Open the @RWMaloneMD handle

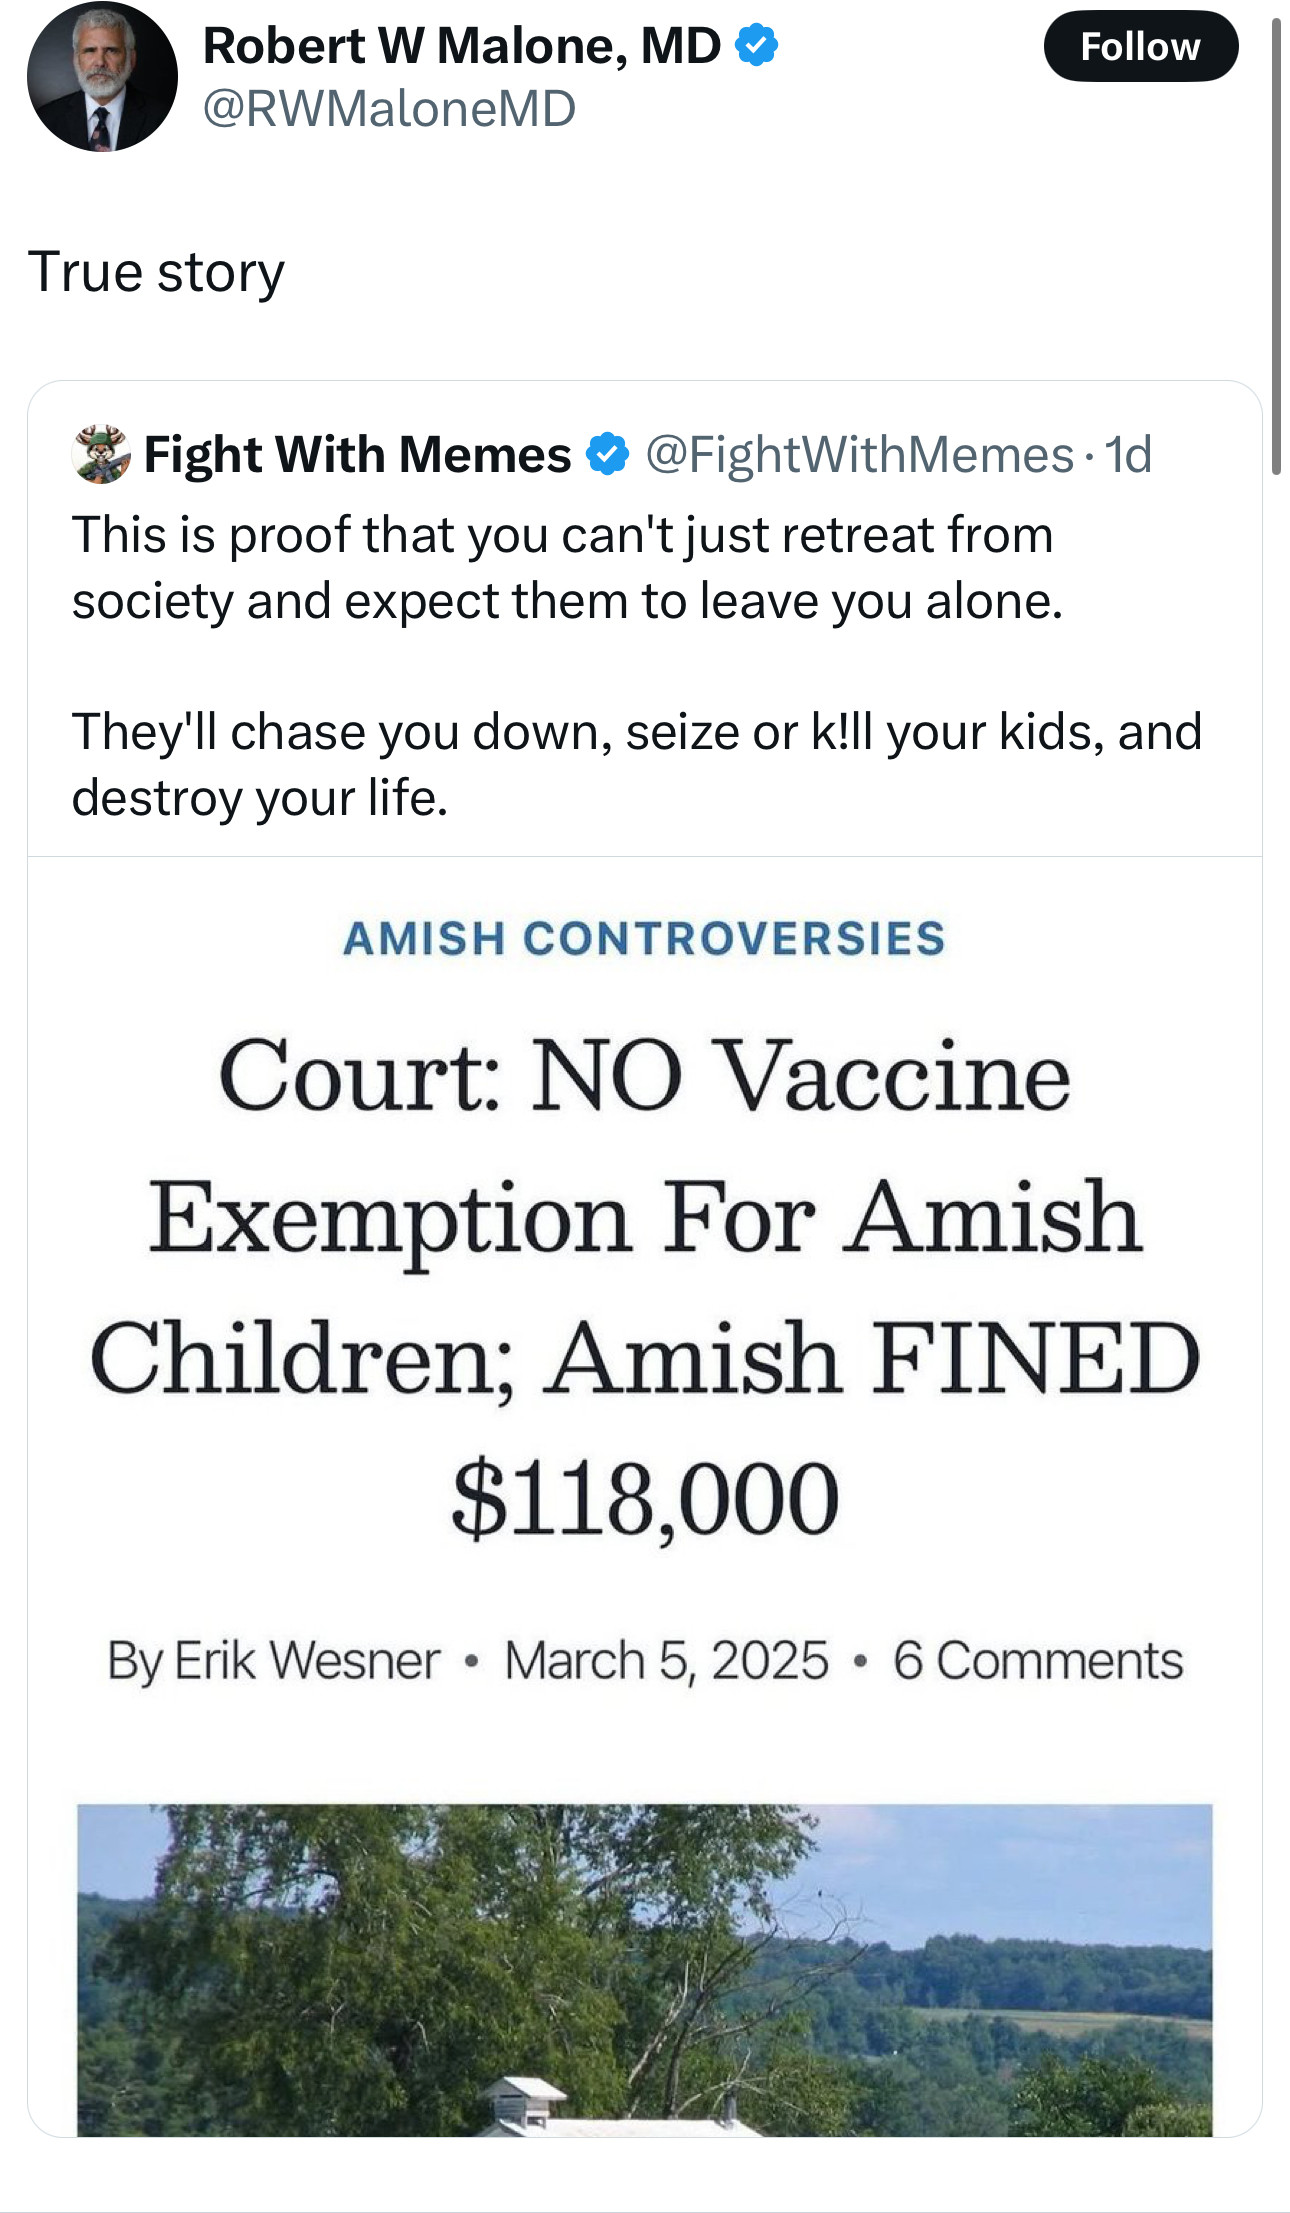(x=389, y=108)
